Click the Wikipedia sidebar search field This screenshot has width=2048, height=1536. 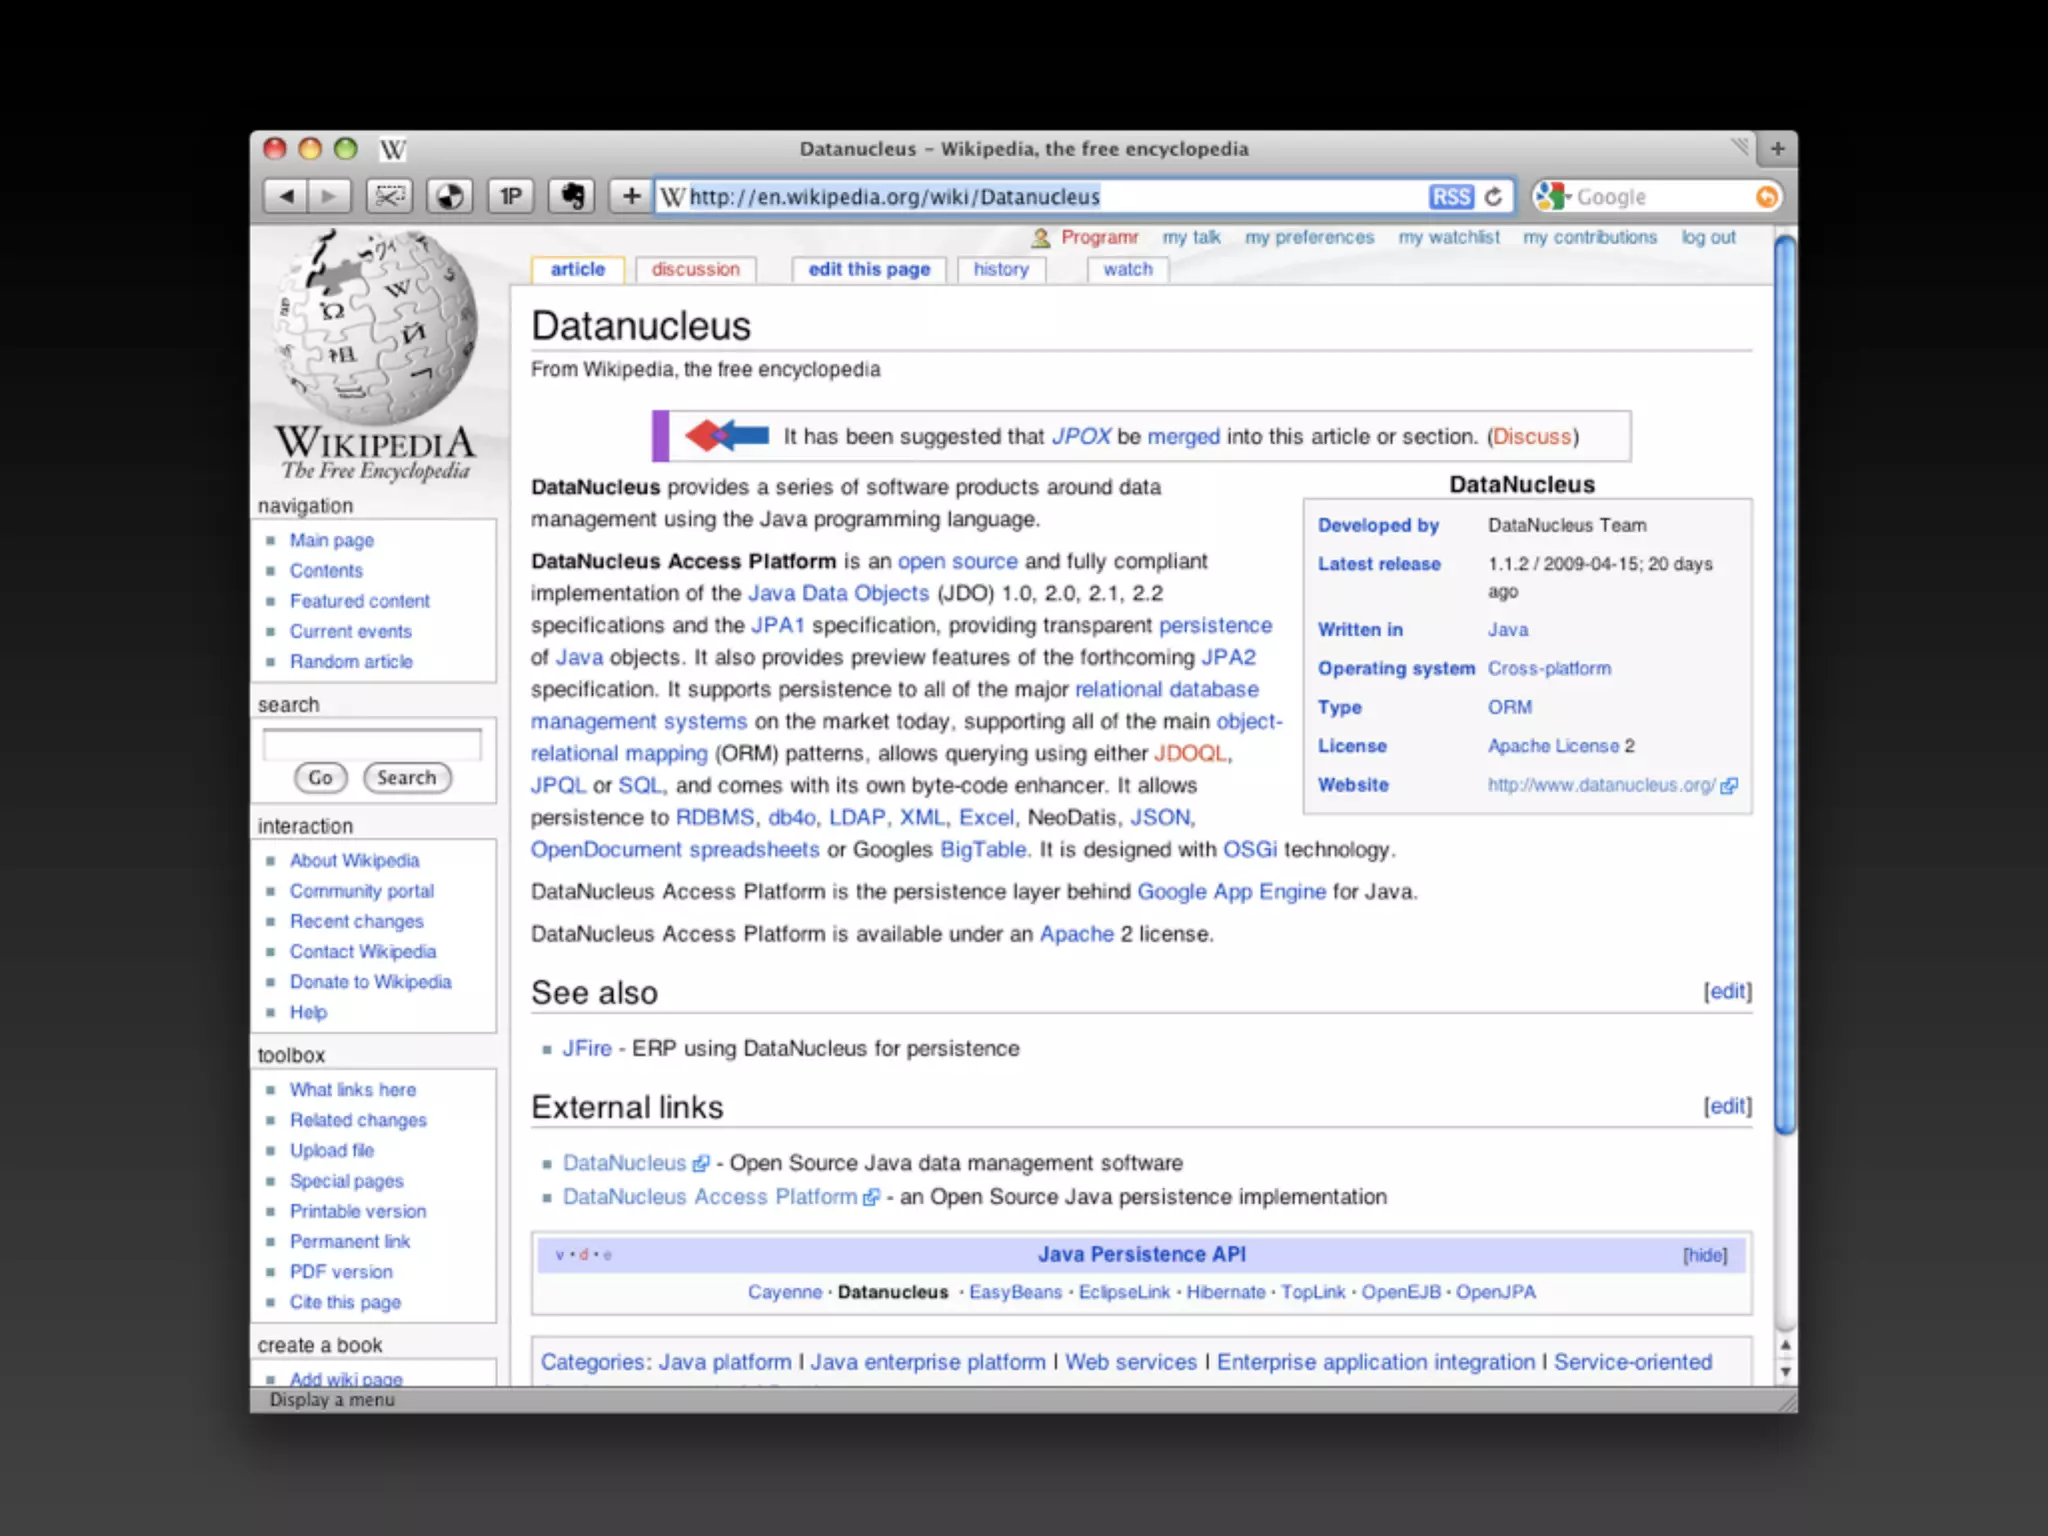(371, 744)
